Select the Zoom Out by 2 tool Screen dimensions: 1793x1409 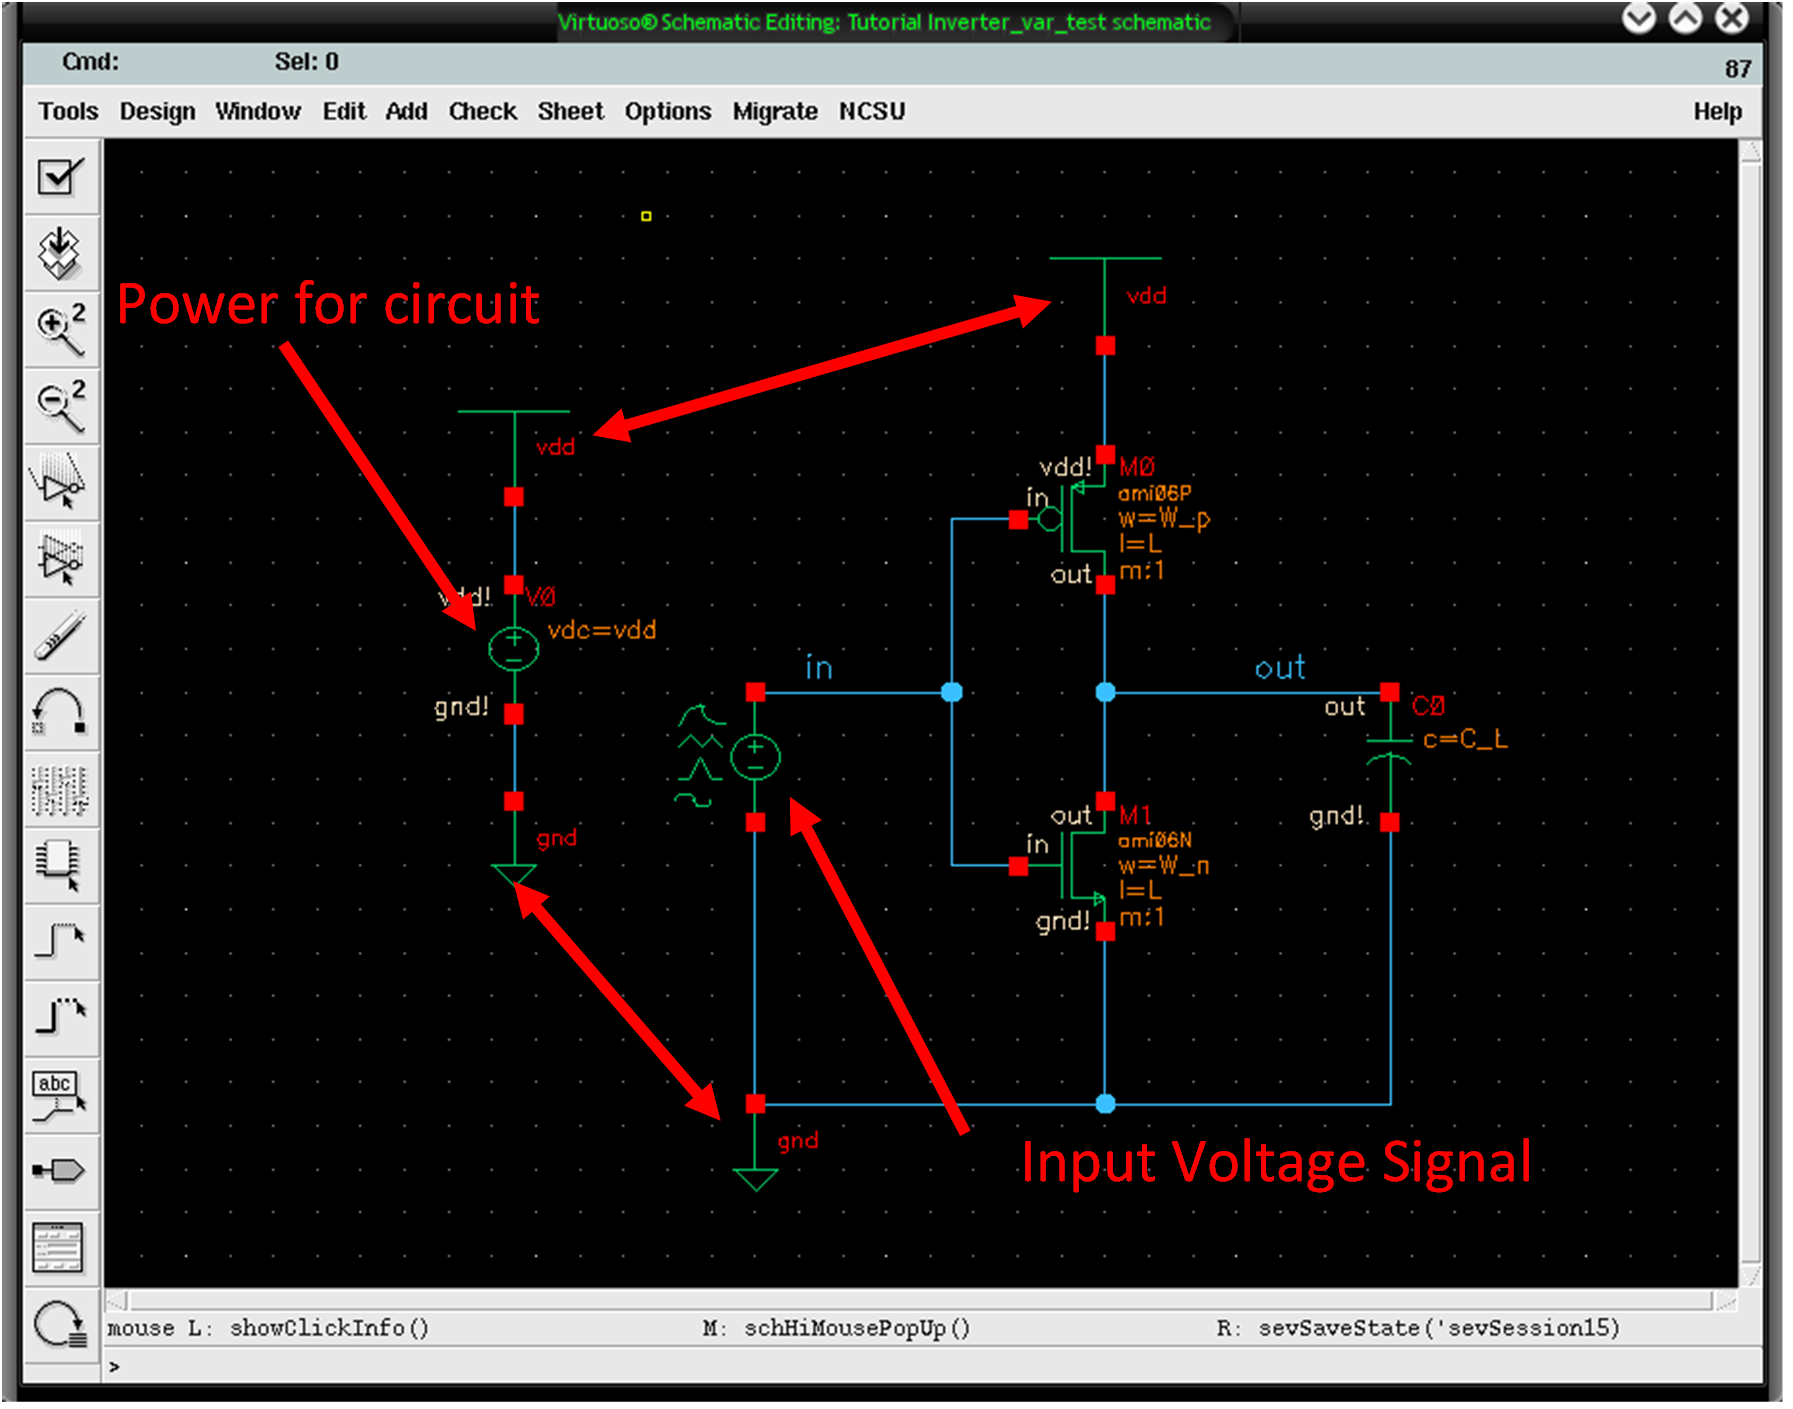(60, 406)
